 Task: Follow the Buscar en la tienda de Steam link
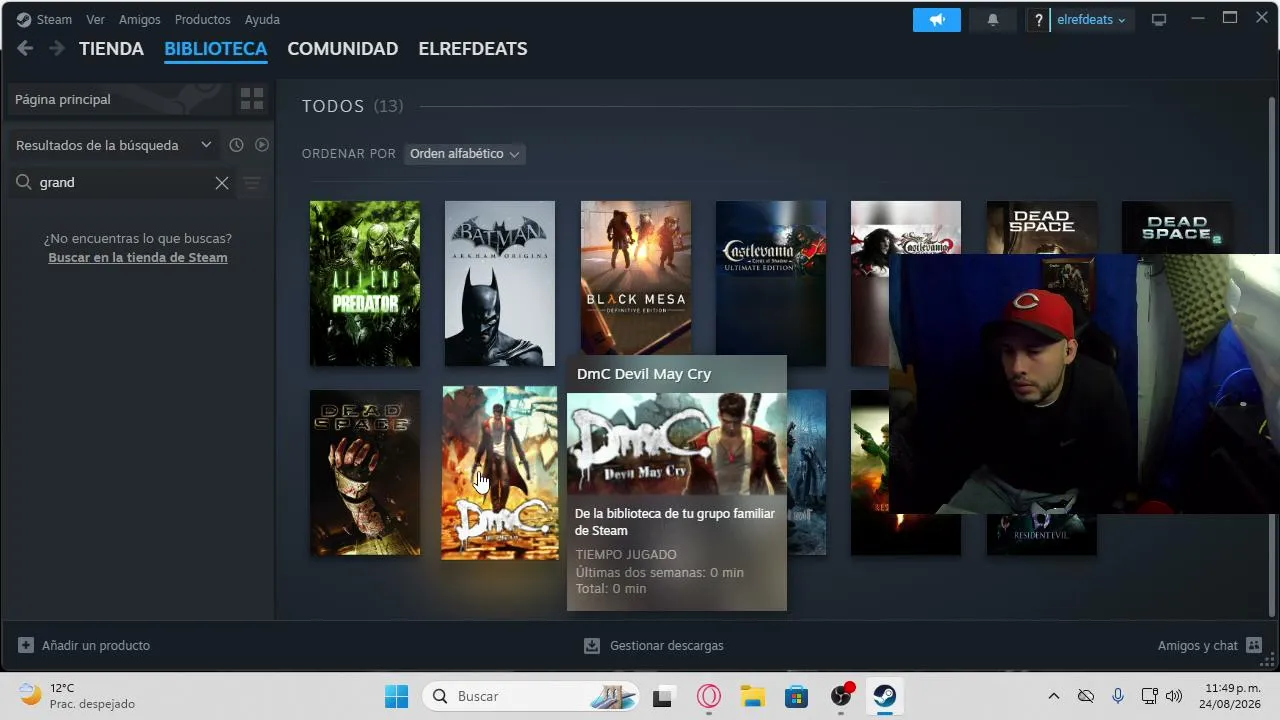(138, 257)
